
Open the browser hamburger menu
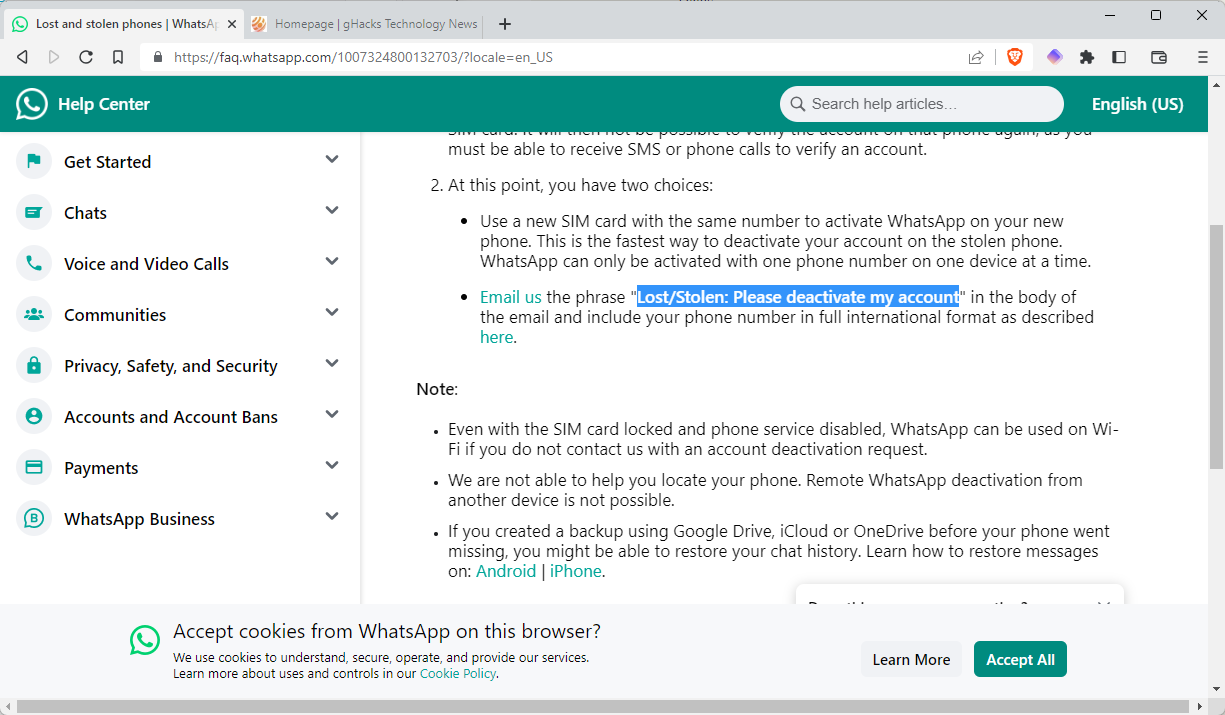1203,57
